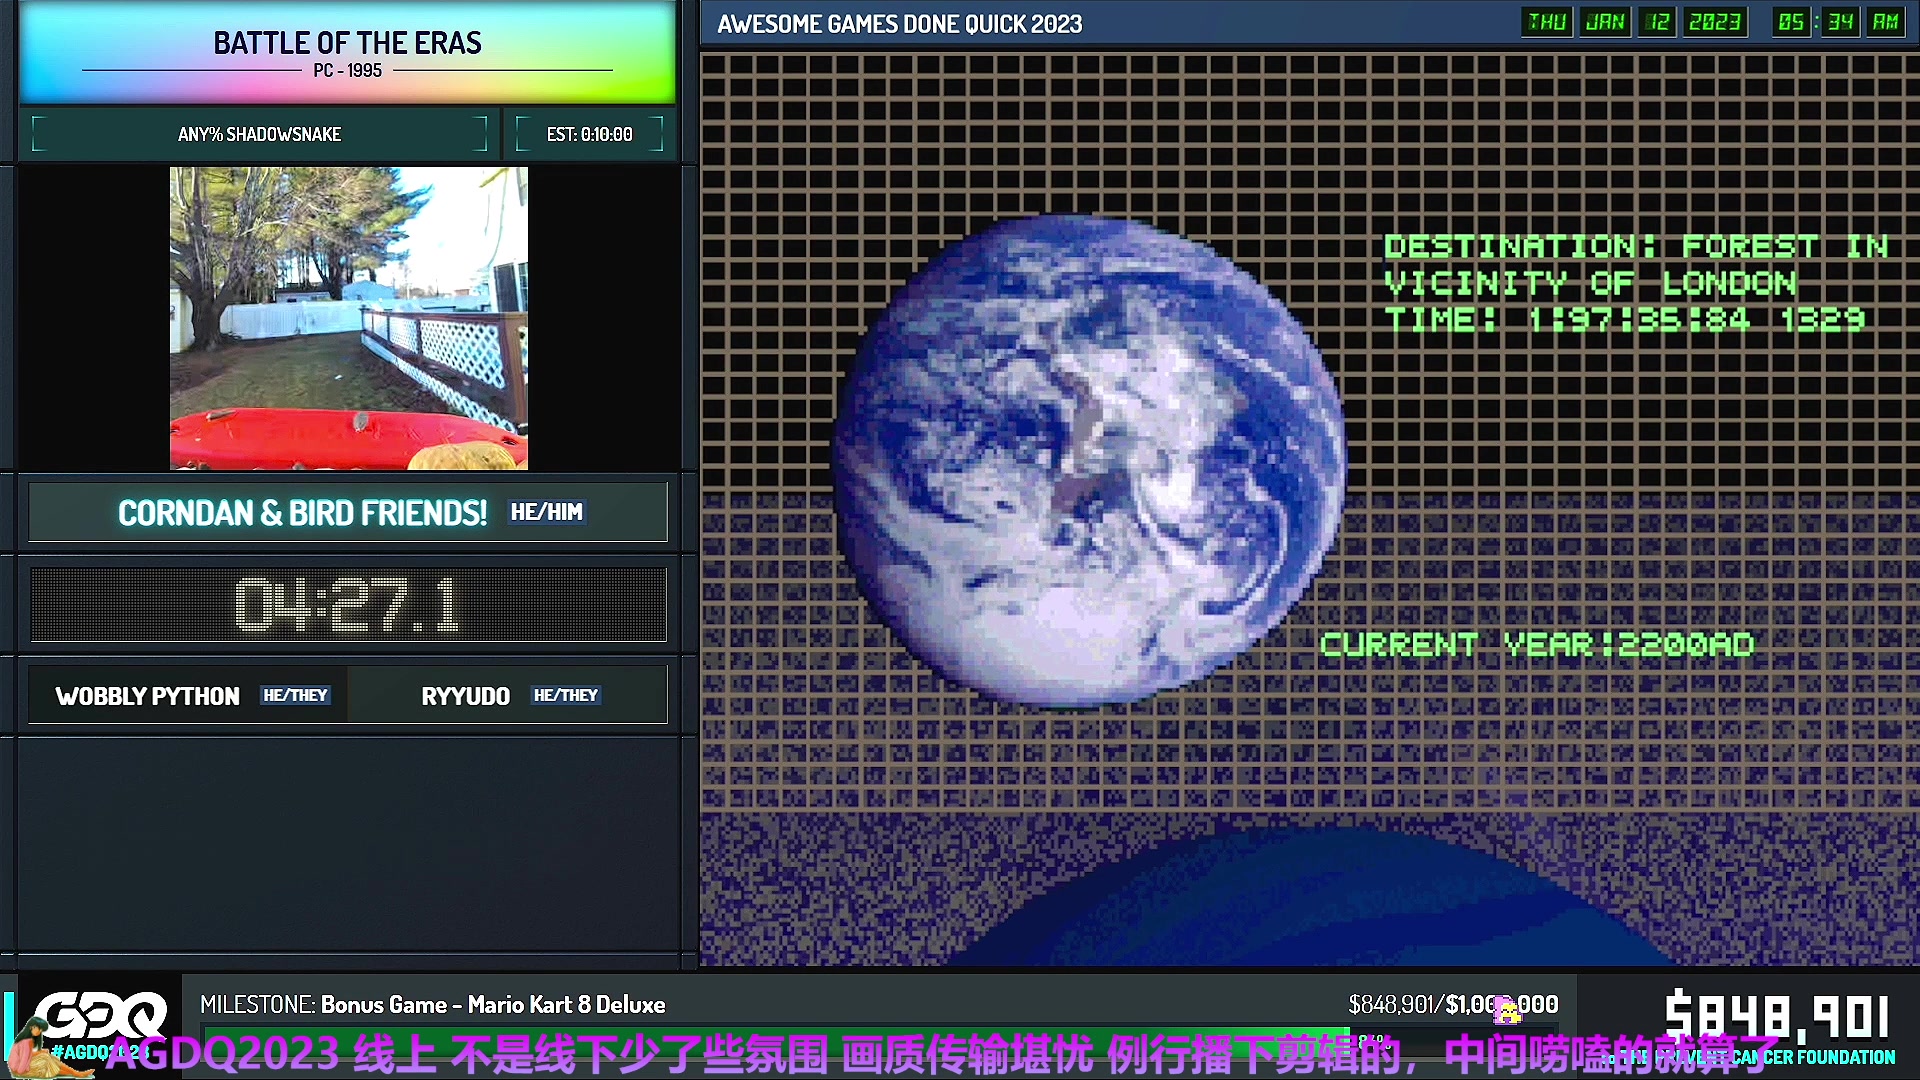Select WOBBLY PYTHON commentator label
This screenshot has height=1080, width=1920.
[x=145, y=695]
